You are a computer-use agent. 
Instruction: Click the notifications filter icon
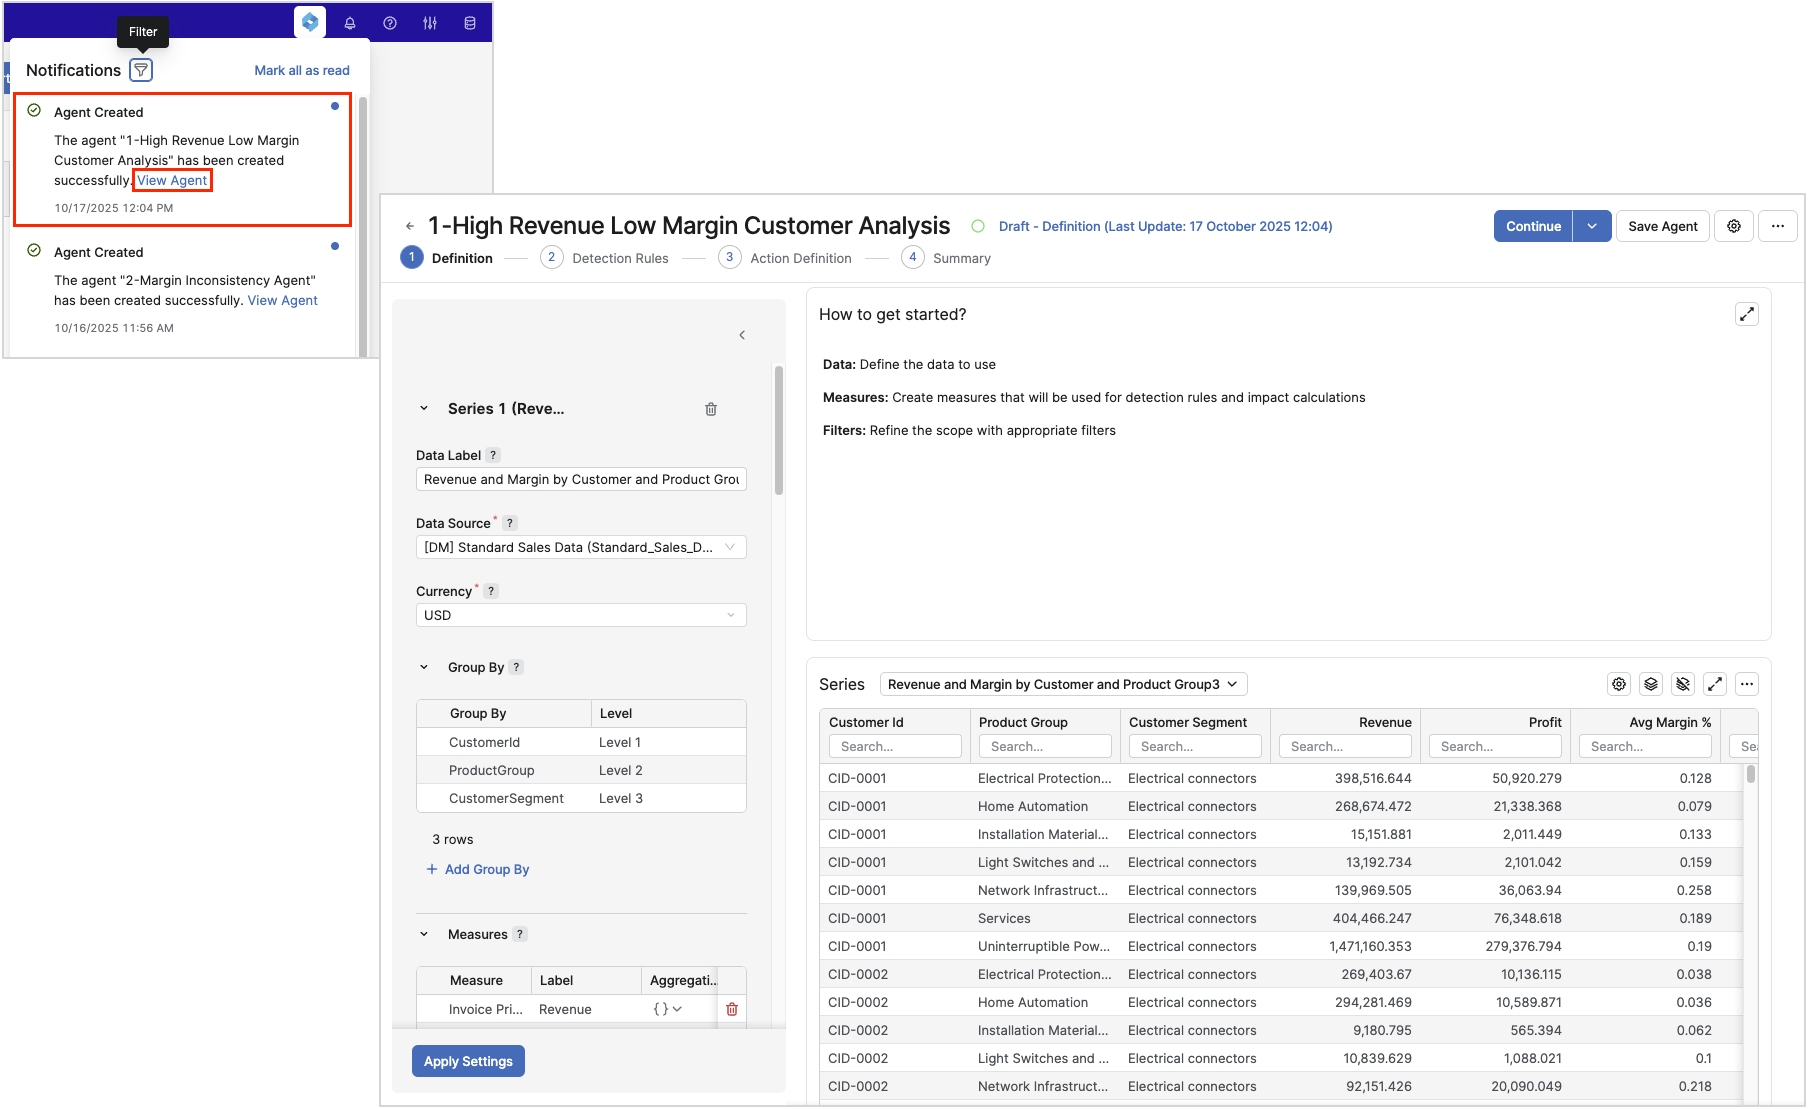[141, 70]
